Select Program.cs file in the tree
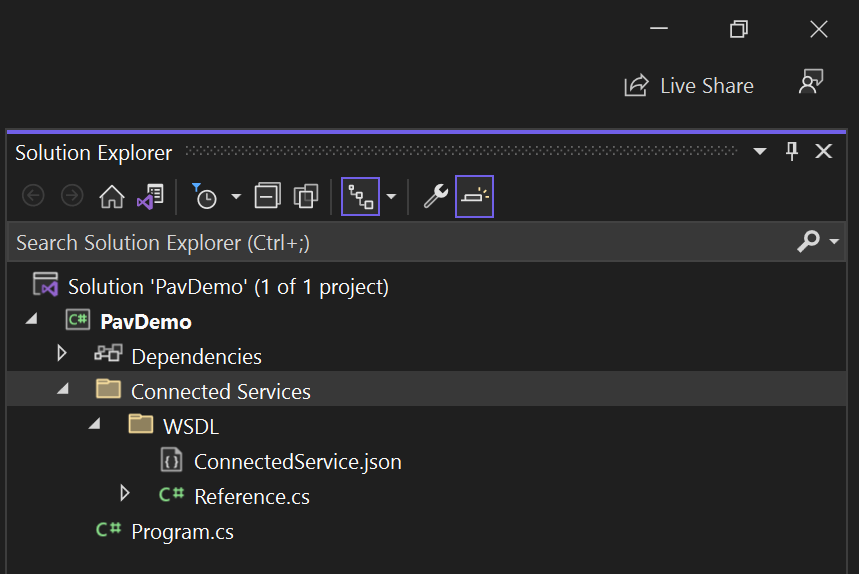The height and width of the screenshot is (574, 859). pos(182,532)
